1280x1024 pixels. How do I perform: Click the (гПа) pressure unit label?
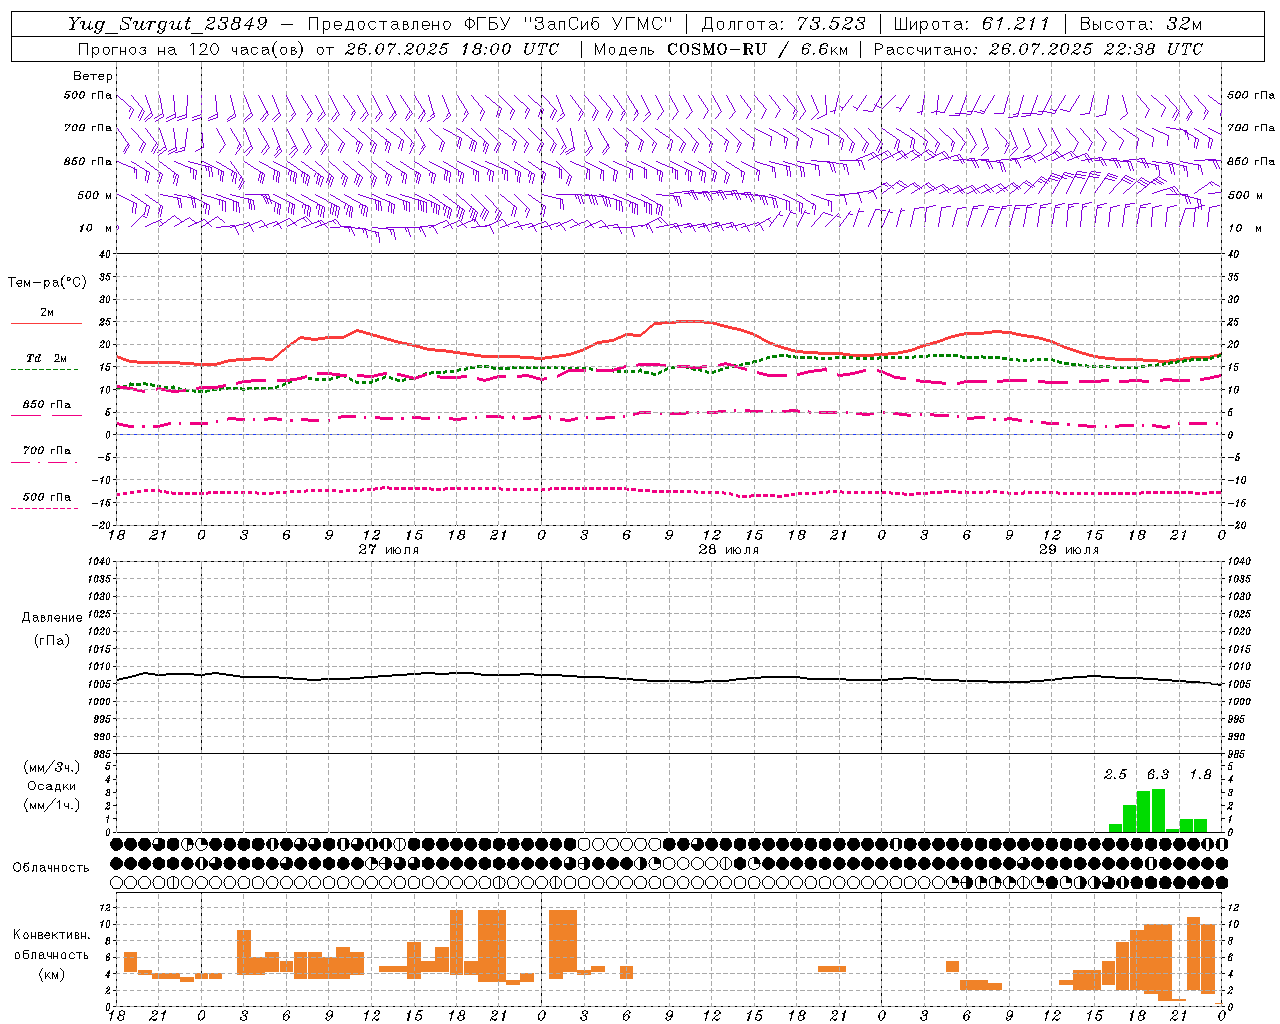(52, 641)
